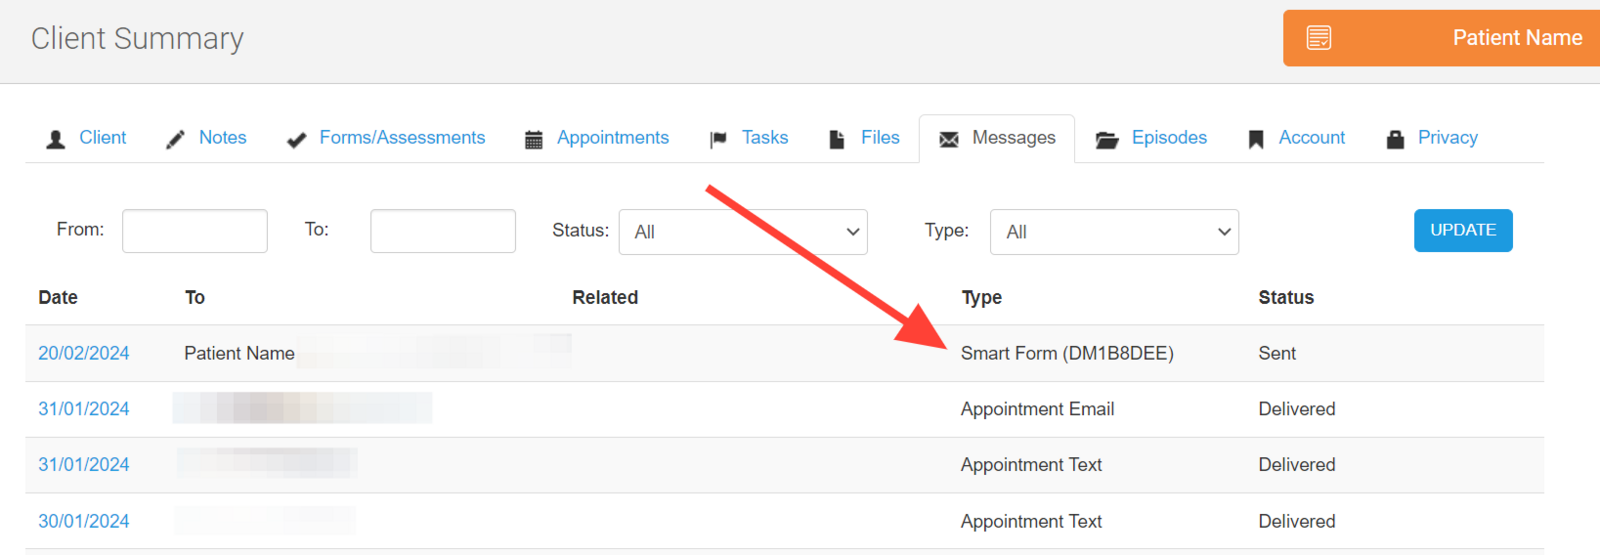The image size is (1600, 555).
Task: Click Patient Name in the To column
Action: tap(239, 353)
